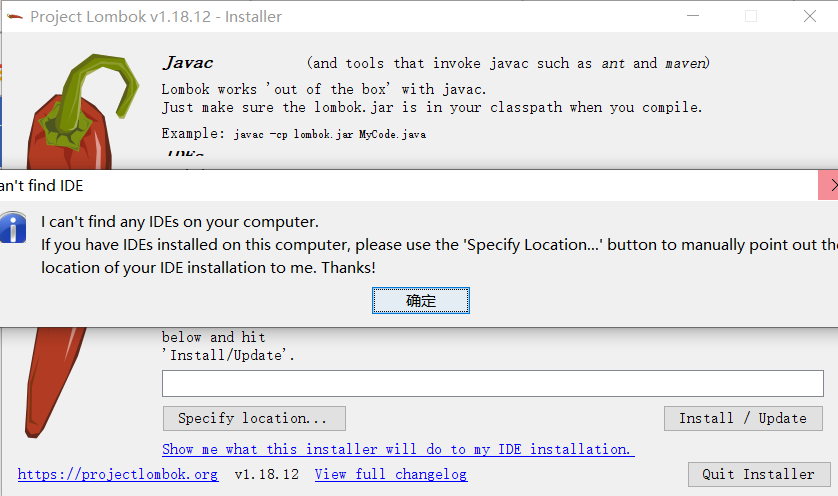Click the 'javac -cp lombok.jar MyCode.java' example text
838x496 pixels.
pyautogui.click(x=330, y=134)
